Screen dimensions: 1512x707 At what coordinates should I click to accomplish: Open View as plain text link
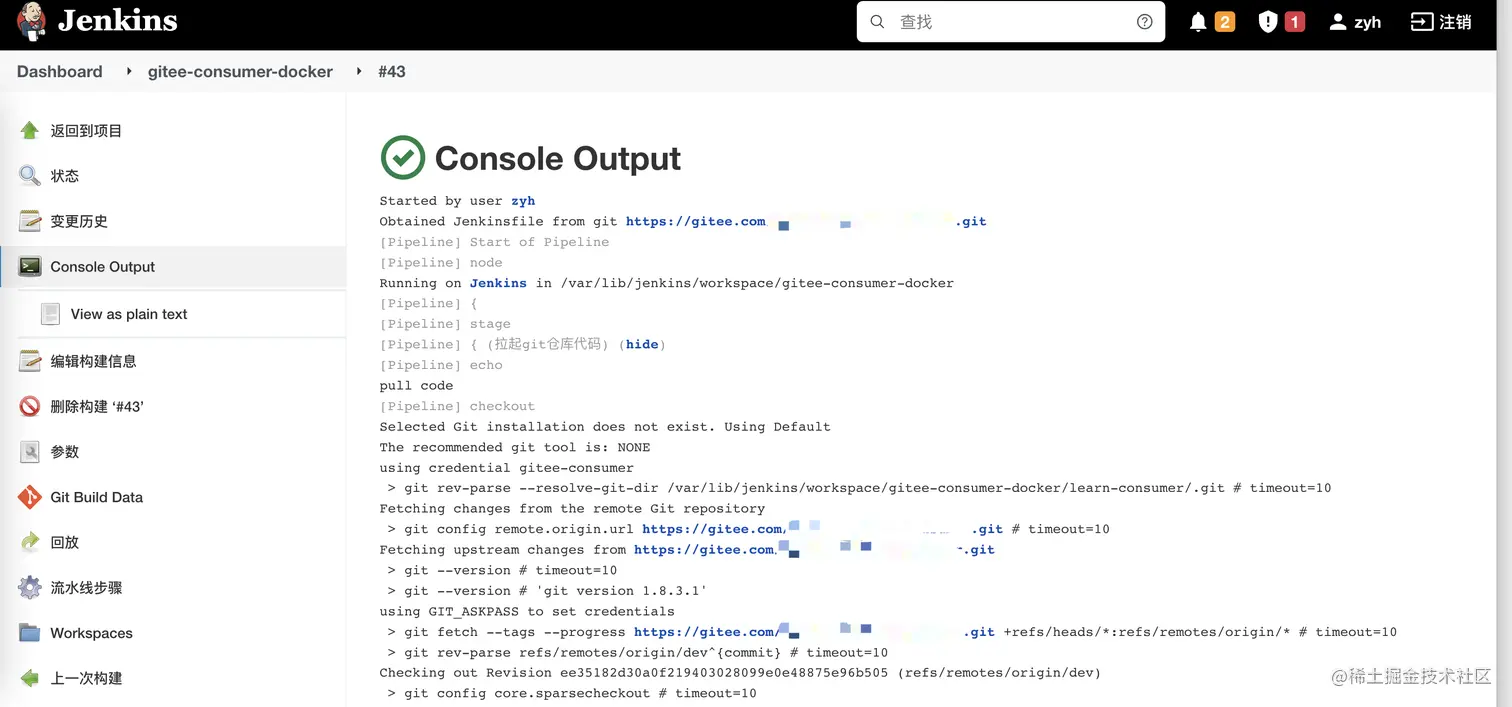coord(129,314)
